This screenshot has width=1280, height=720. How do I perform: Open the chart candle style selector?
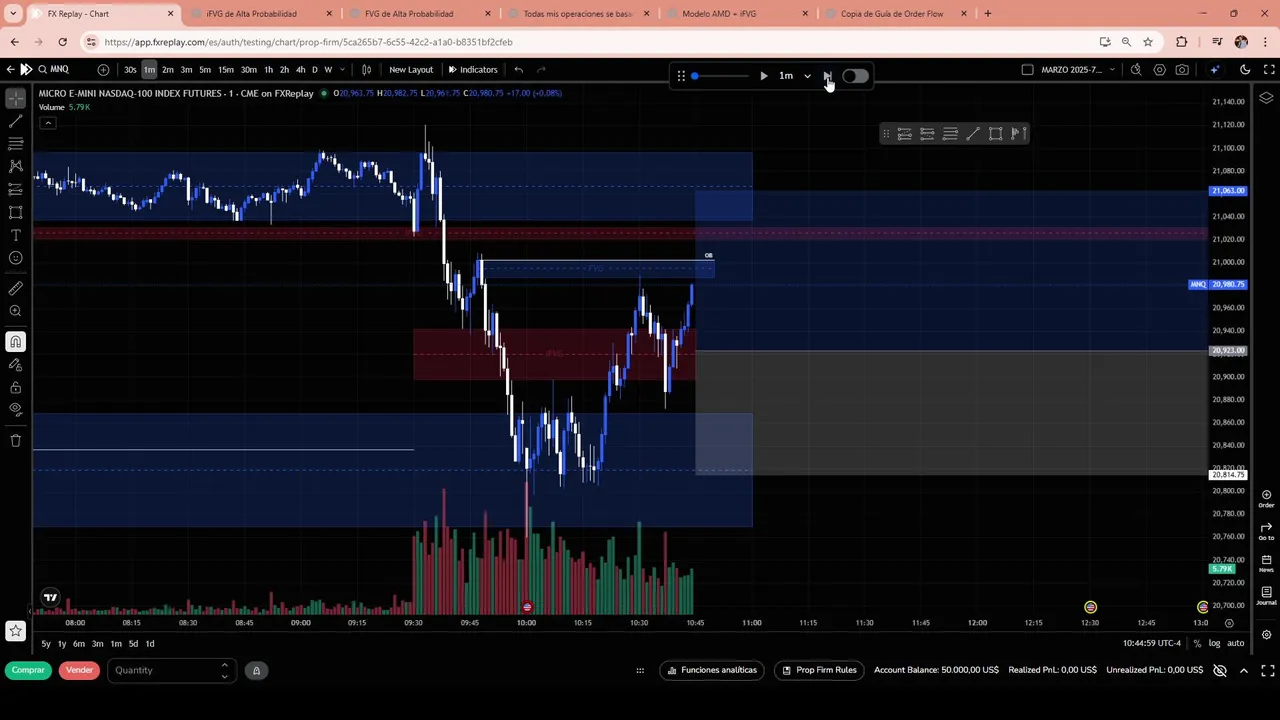[366, 70]
